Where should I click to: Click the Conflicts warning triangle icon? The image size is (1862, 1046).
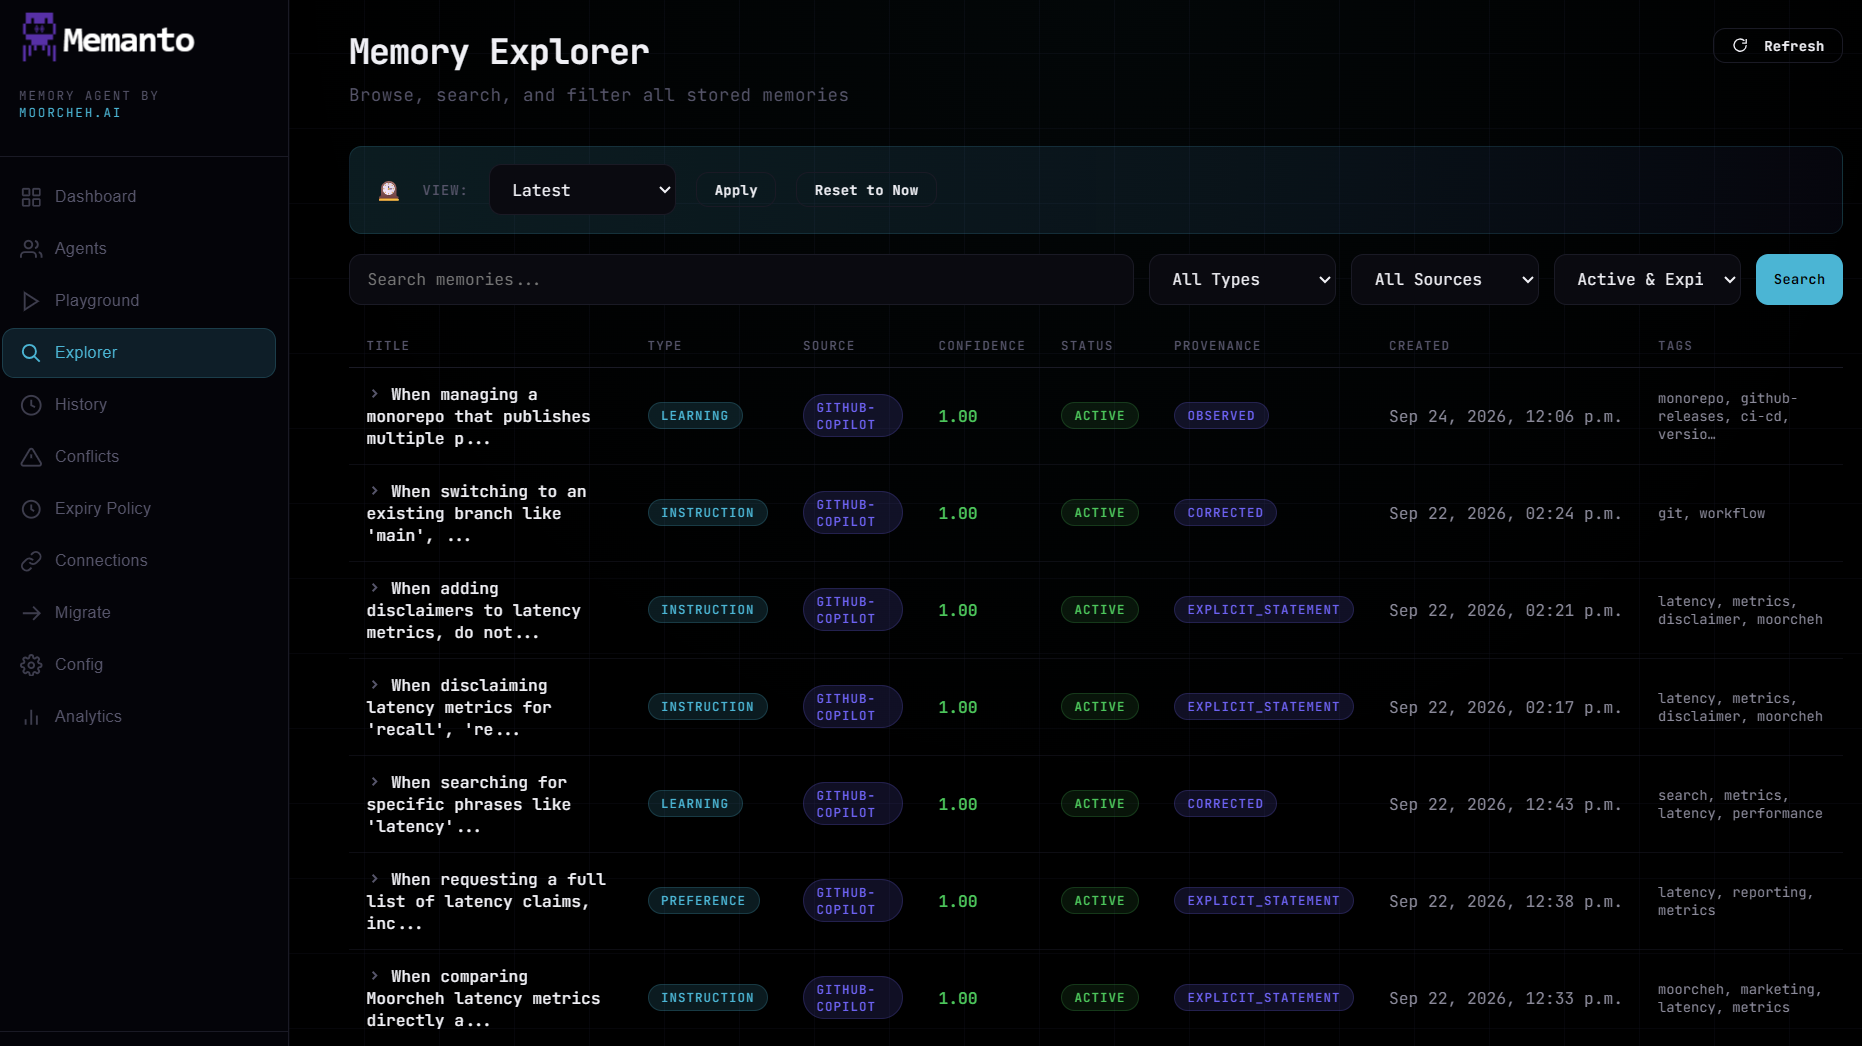tap(31, 457)
